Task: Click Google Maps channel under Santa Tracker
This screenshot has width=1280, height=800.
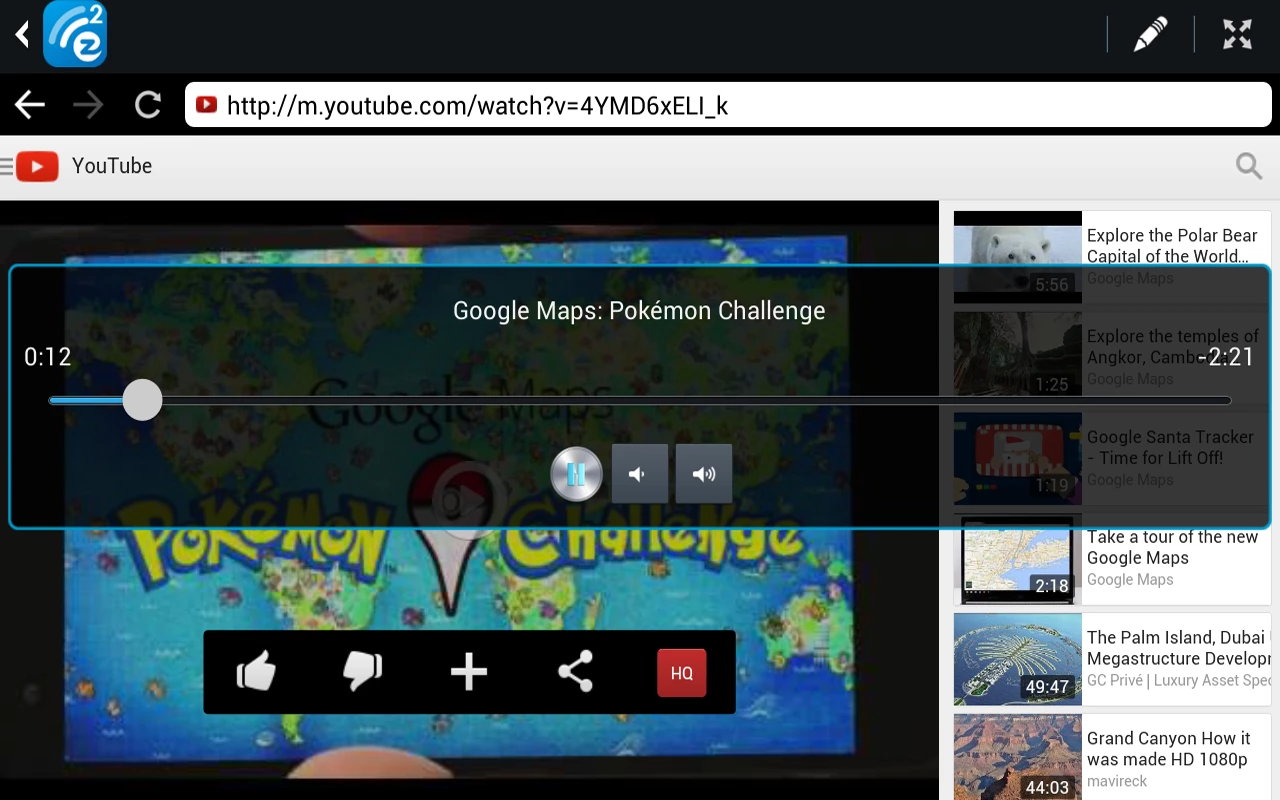Action: pos(1130,479)
